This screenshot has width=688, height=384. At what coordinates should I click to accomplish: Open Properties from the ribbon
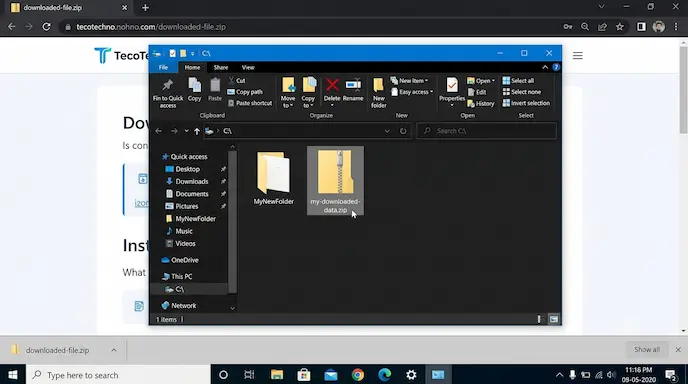[452, 91]
